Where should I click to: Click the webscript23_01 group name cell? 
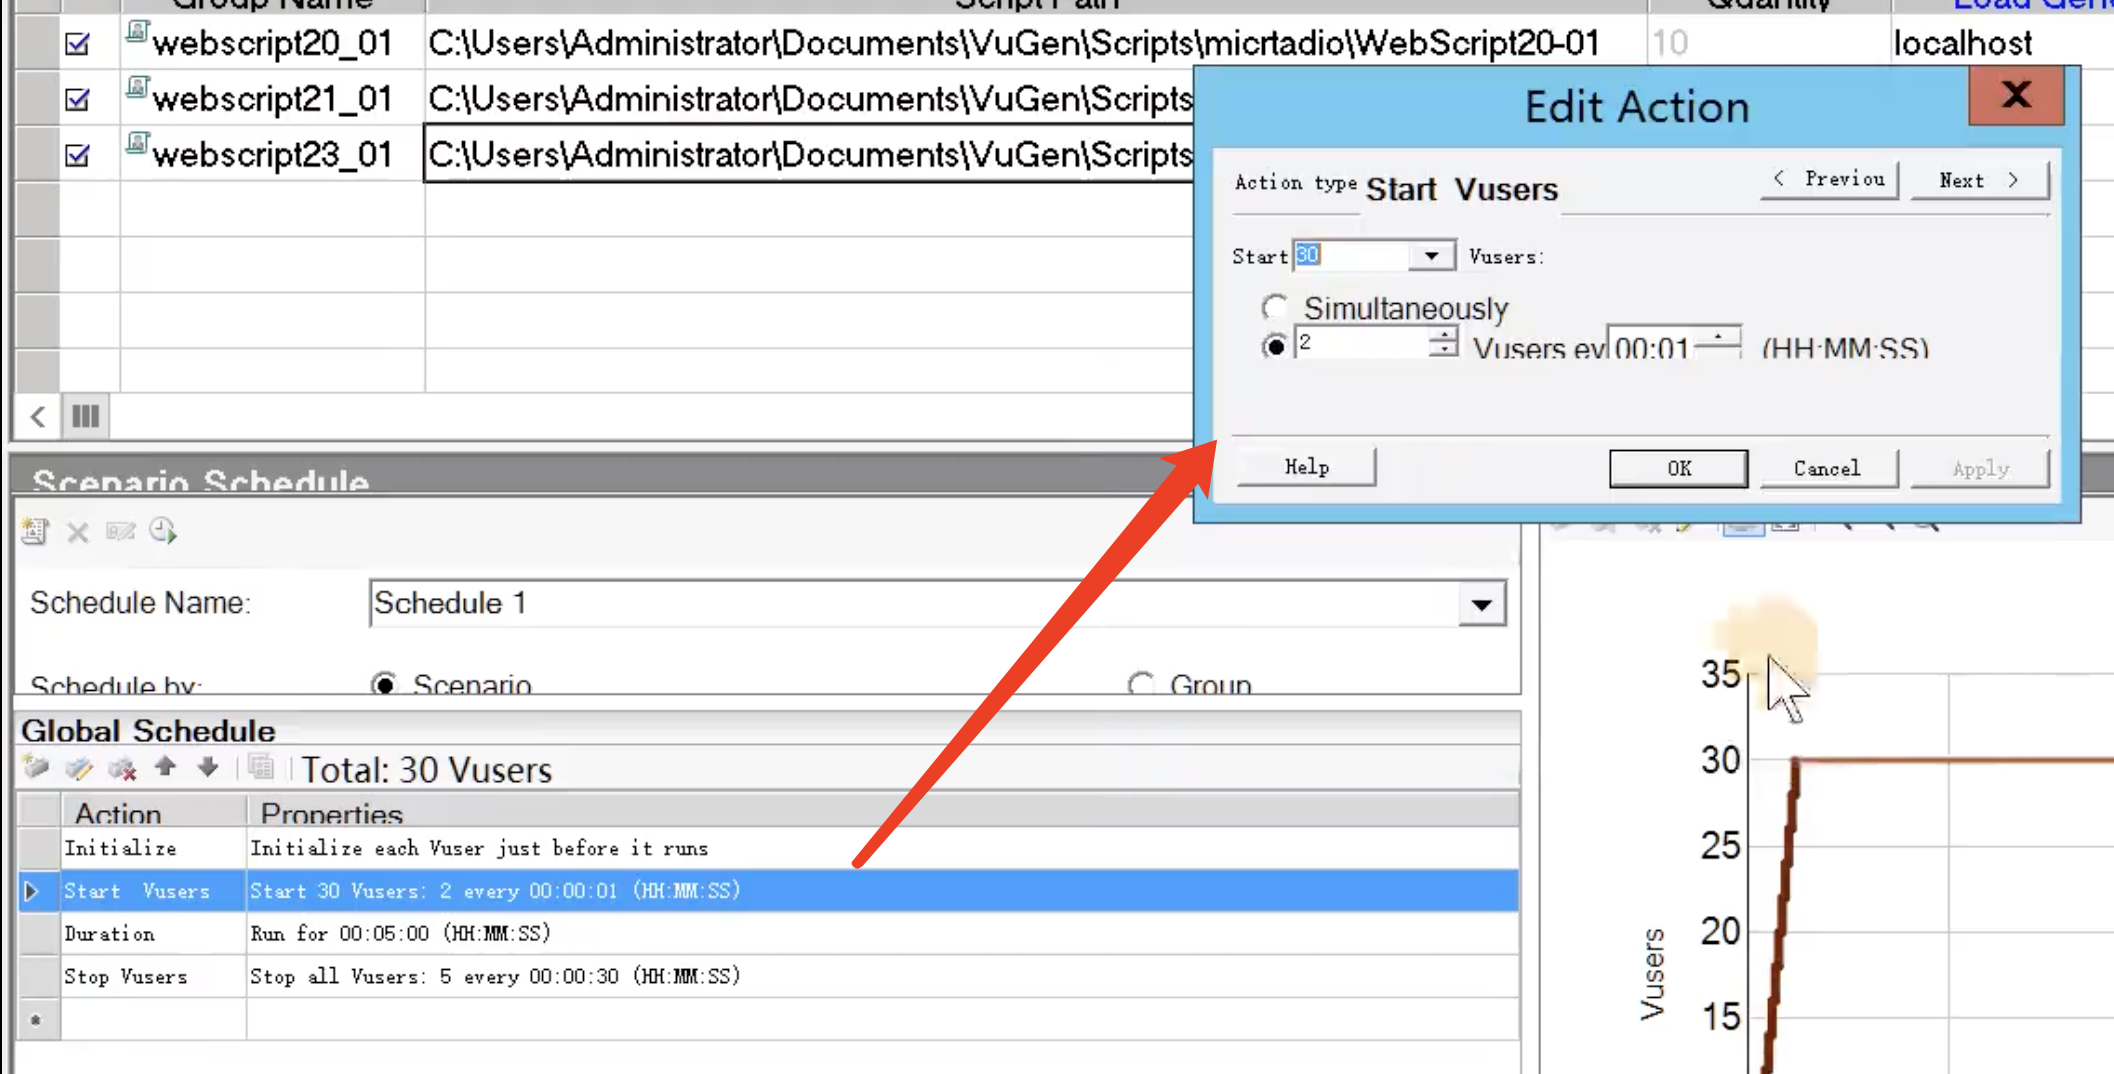(272, 155)
